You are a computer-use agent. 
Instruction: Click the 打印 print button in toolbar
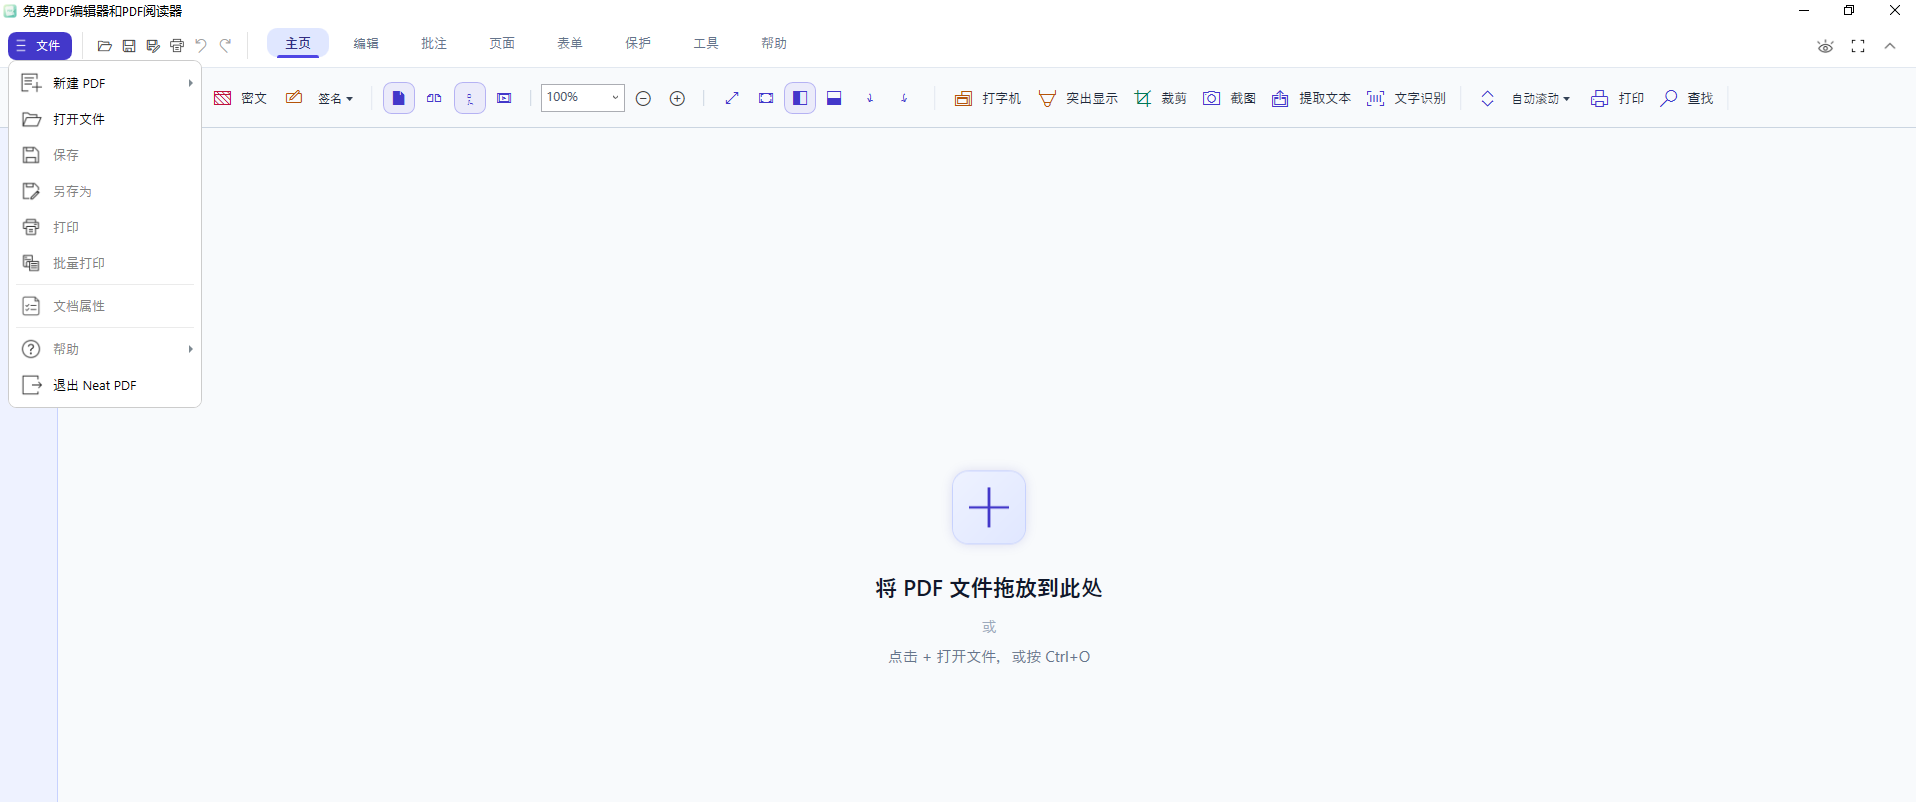coord(1617,98)
